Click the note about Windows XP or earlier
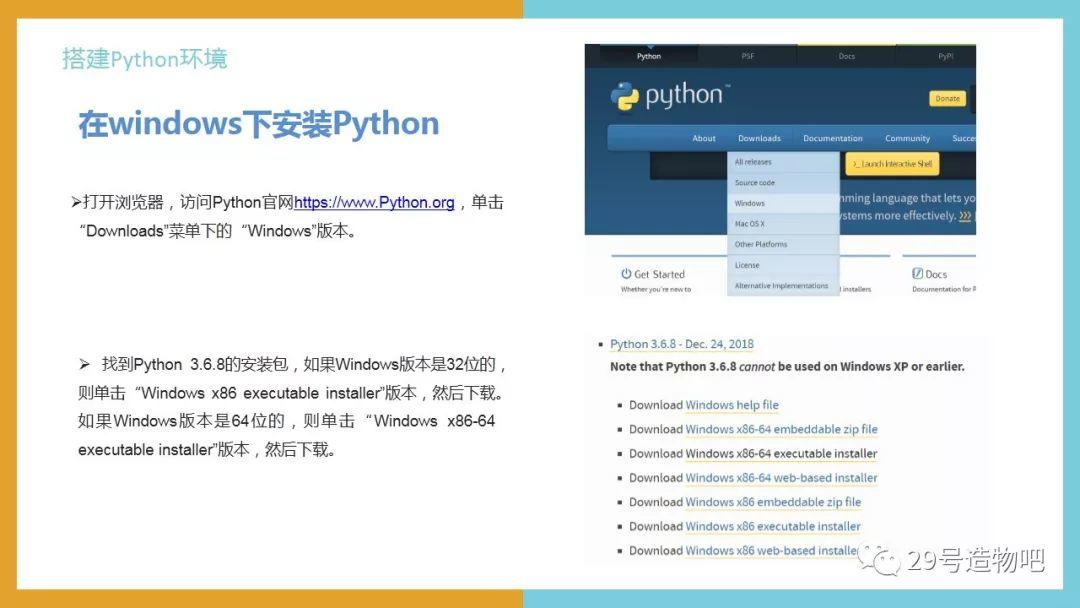Screen dimensions: 1080x608 coord(787,366)
